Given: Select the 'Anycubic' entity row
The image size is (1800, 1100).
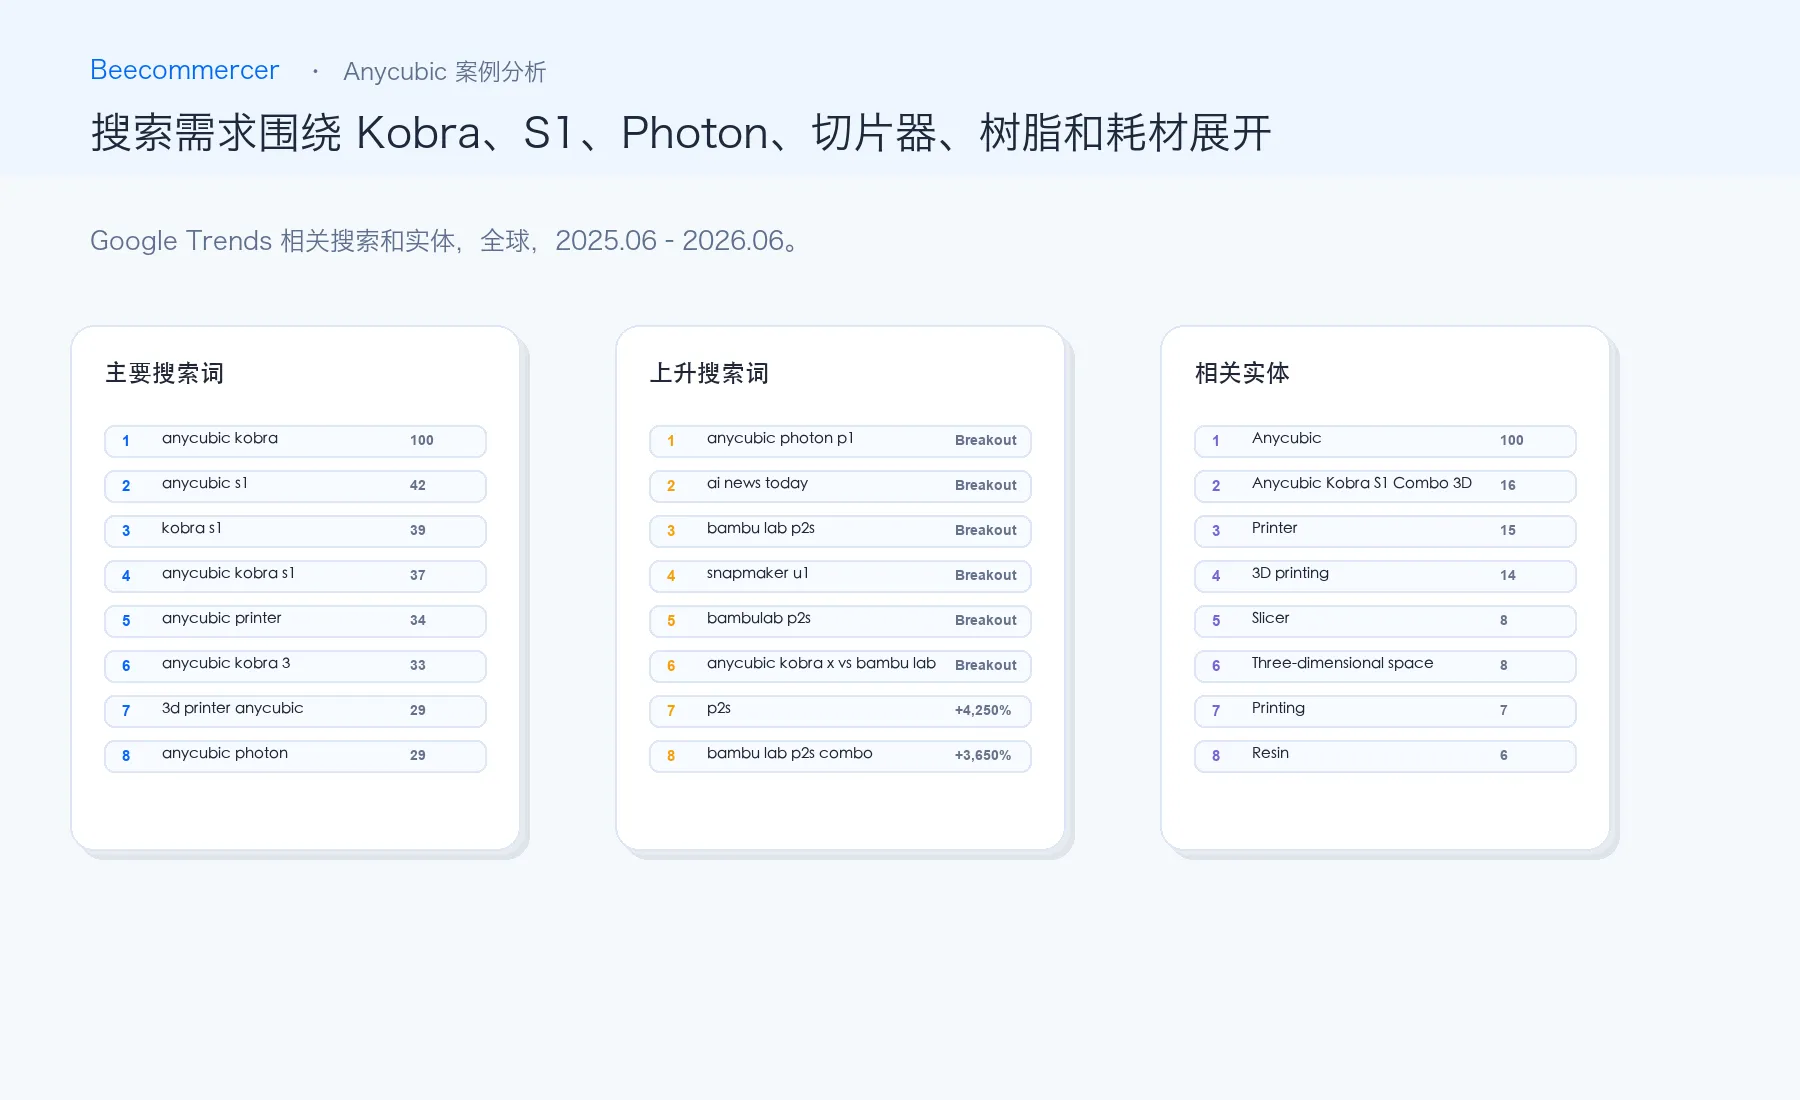Looking at the screenshot, I should 1385,441.
